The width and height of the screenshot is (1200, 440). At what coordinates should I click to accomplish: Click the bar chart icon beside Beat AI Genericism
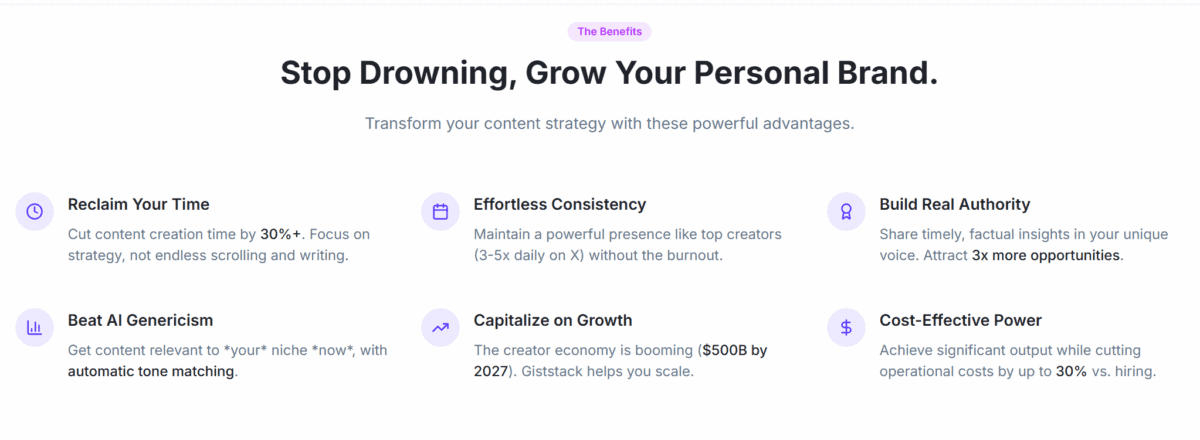(x=35, y=327)
